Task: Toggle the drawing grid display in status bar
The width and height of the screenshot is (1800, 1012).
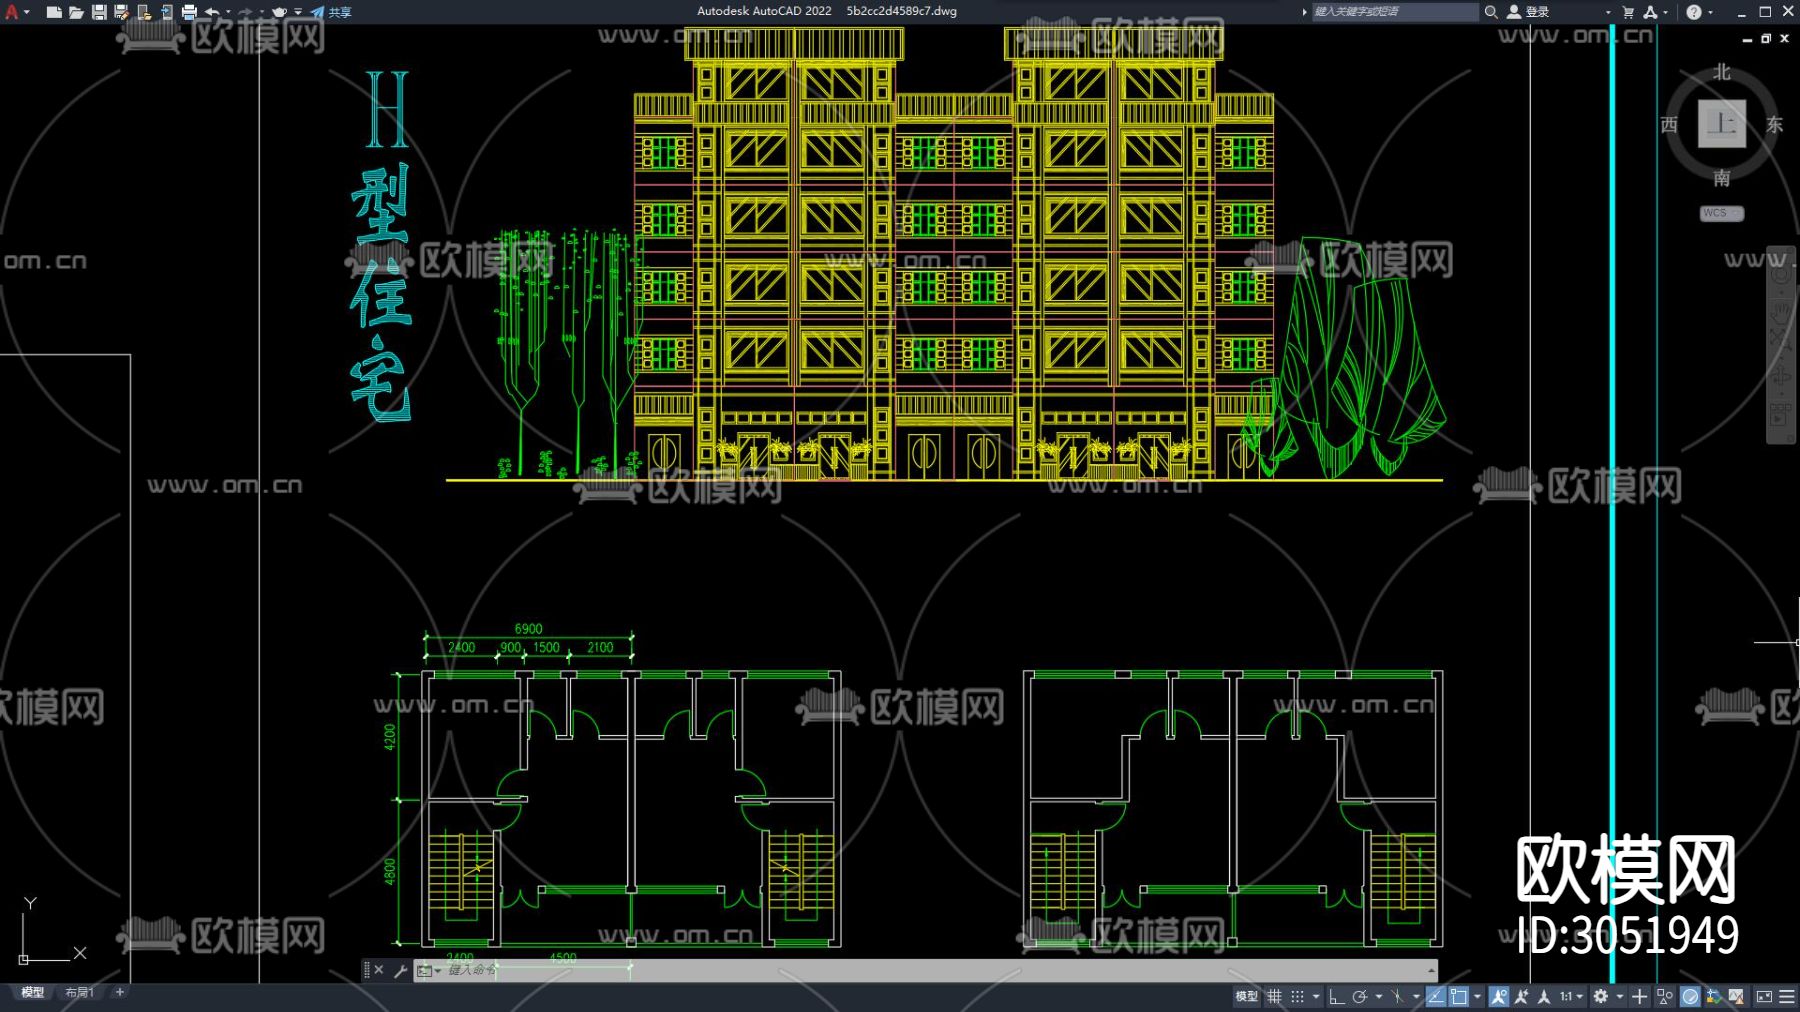Action: pyautogui.click(x=1275, y=996)
